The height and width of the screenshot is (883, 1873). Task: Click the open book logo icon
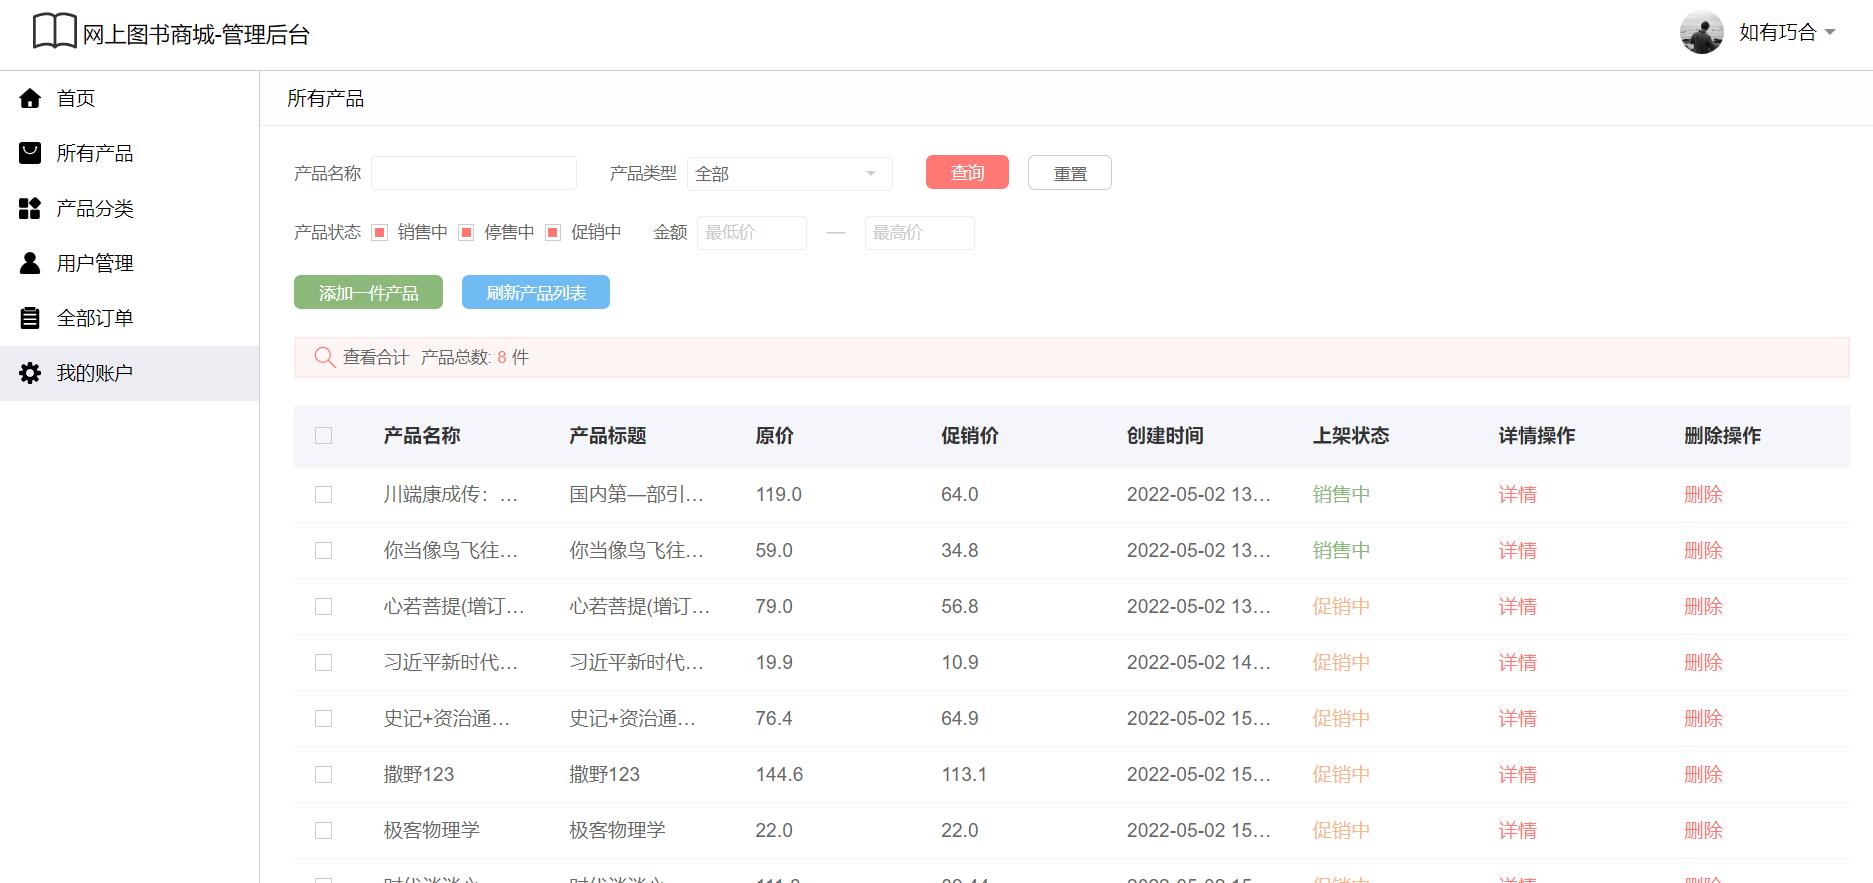(54, 32)
